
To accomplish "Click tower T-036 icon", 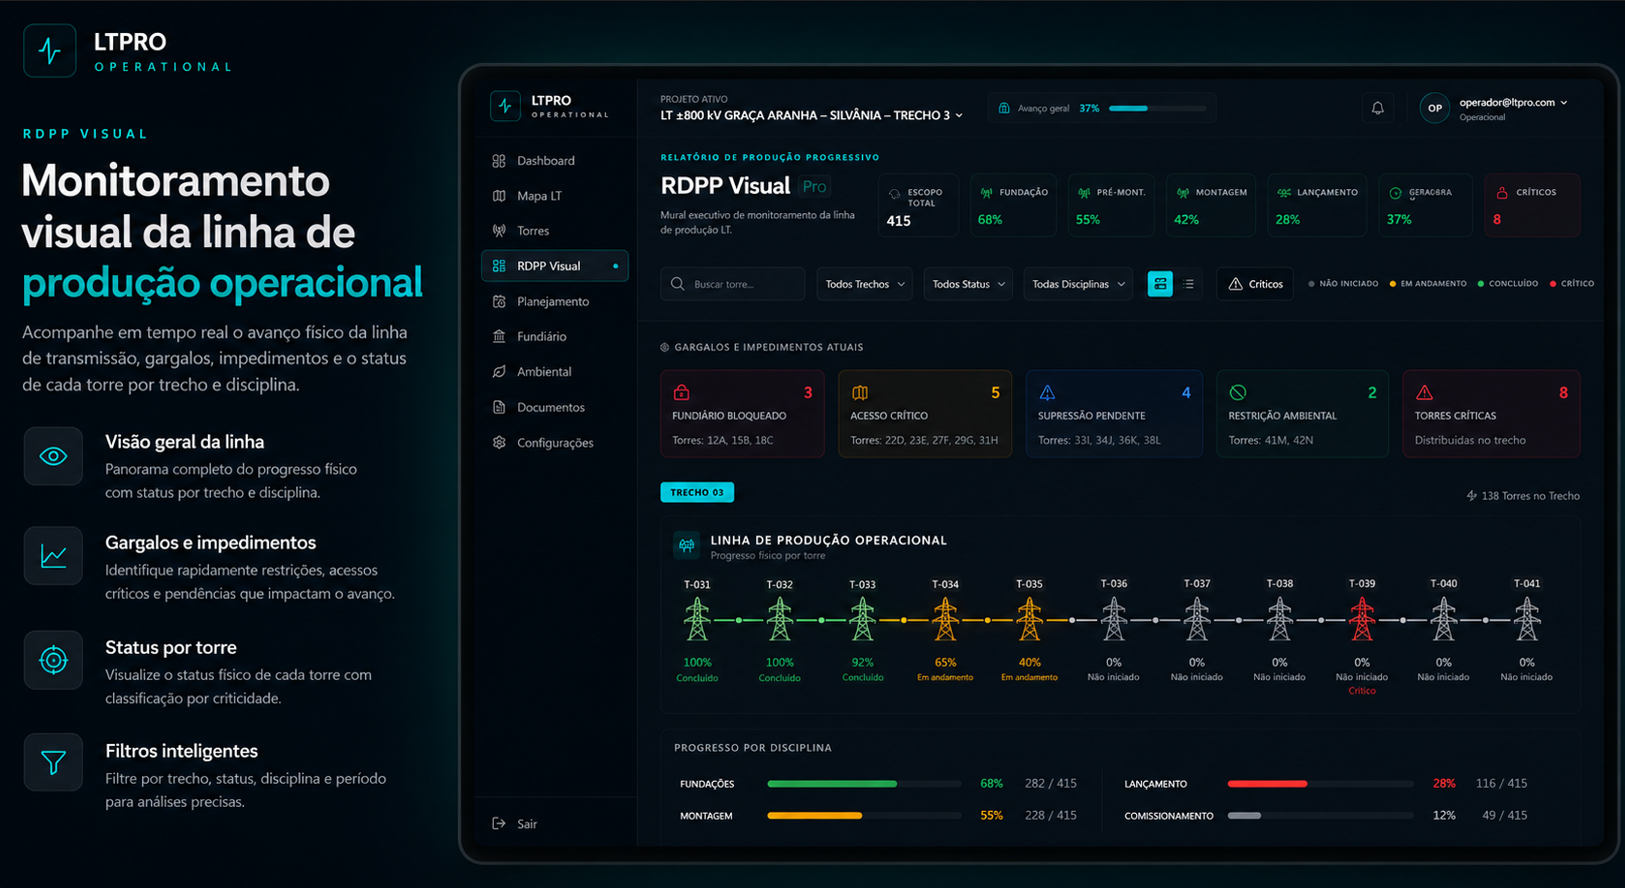I will 1113,619.
